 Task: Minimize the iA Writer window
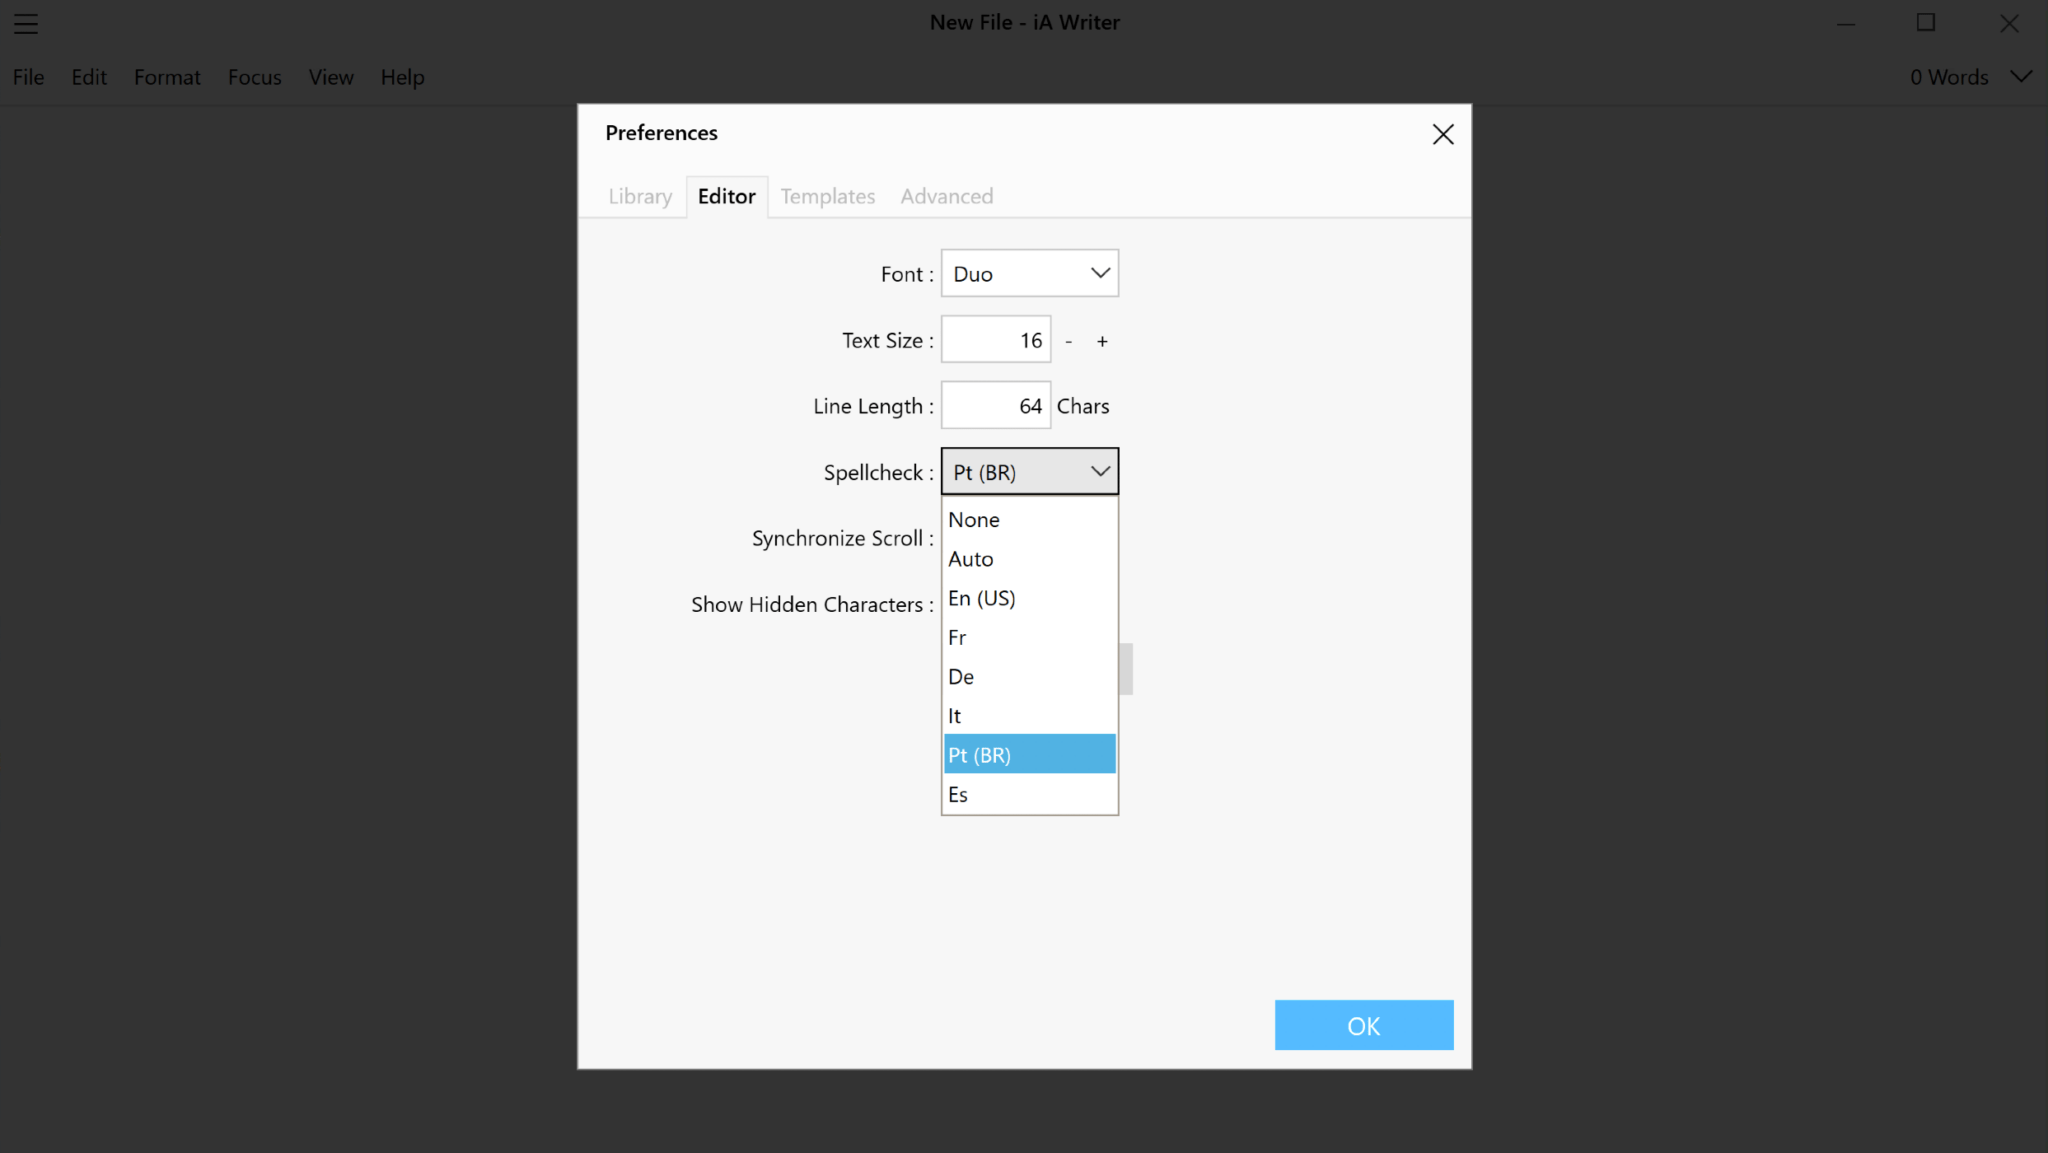coord(1846,23)
